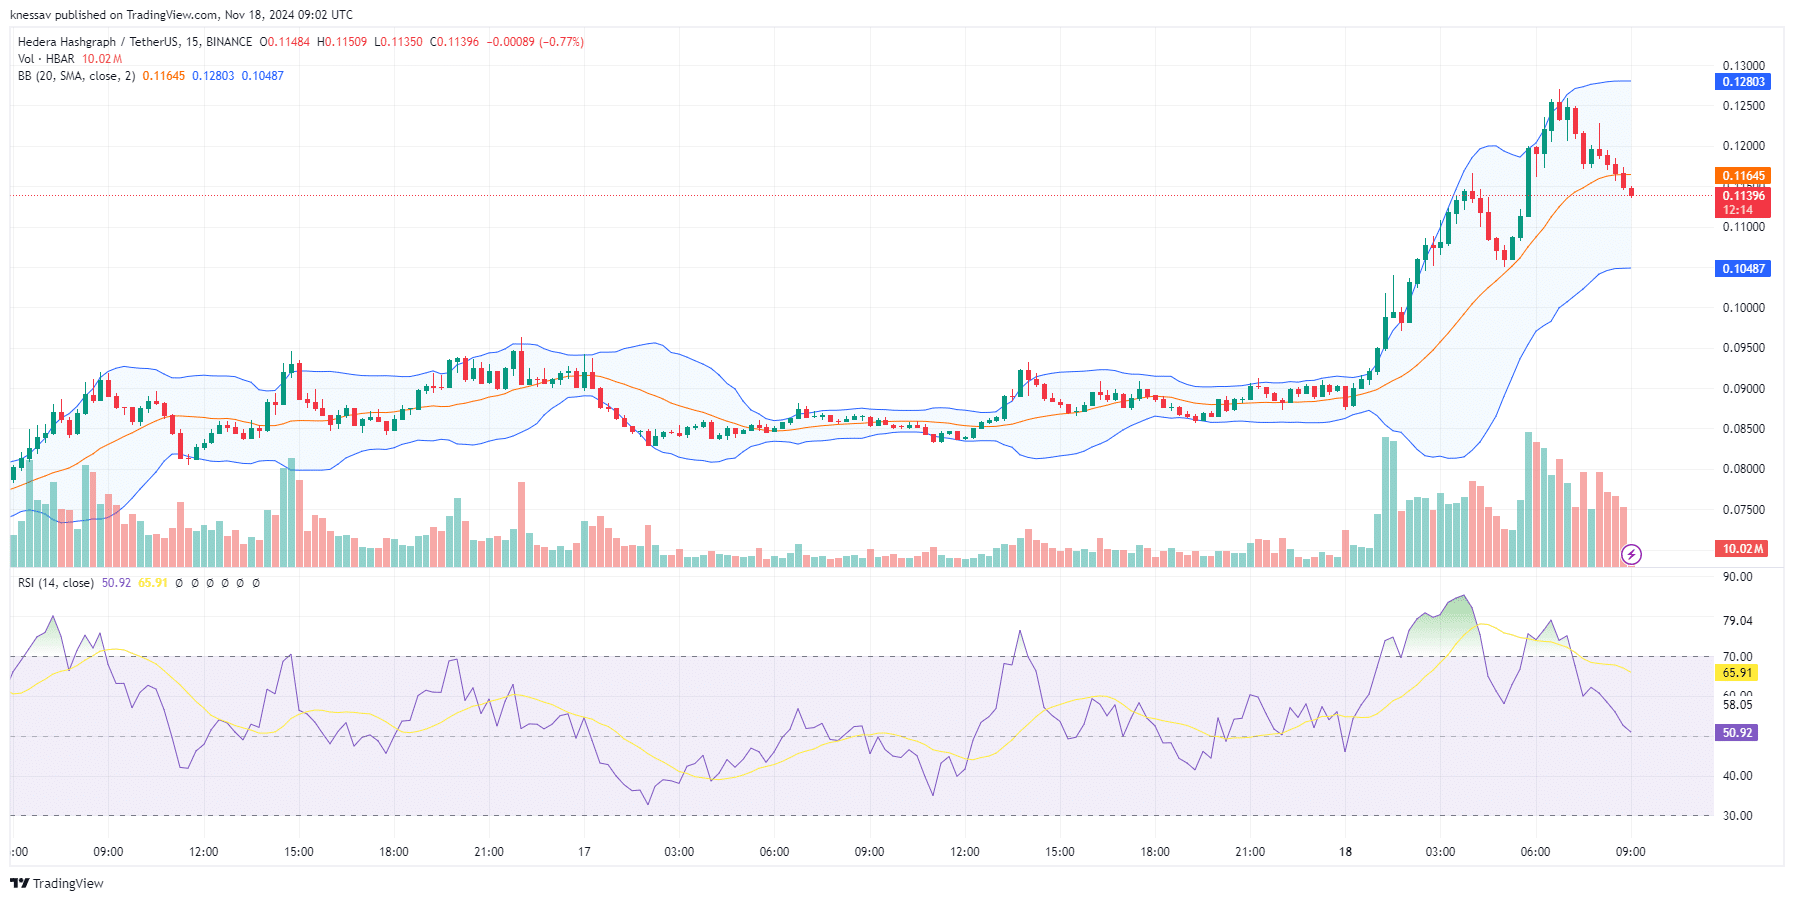
Task: Click the 0.11645 value in the BB legend
Action: [164, 76]
